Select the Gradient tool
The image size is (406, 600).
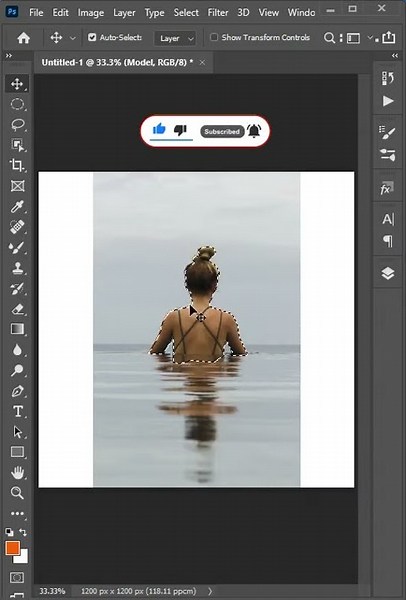point(17,329)
